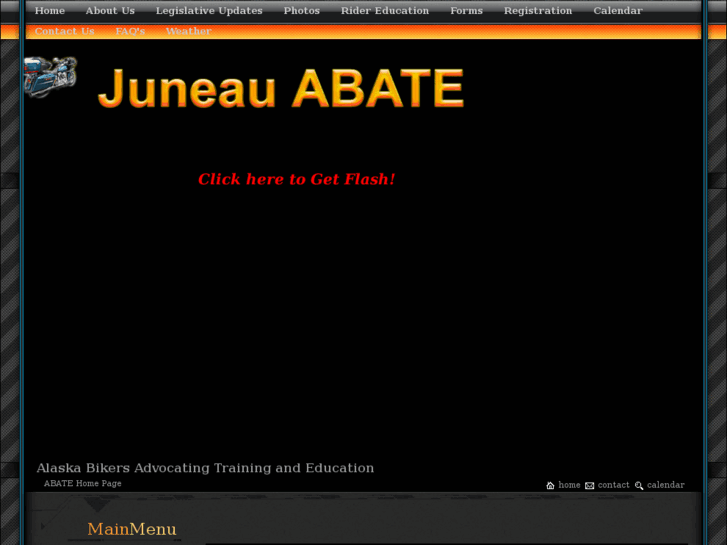Click the ABATE Home Page breadcrumb text
Viewport: 727px width, 545px height.
coord(83,483)
